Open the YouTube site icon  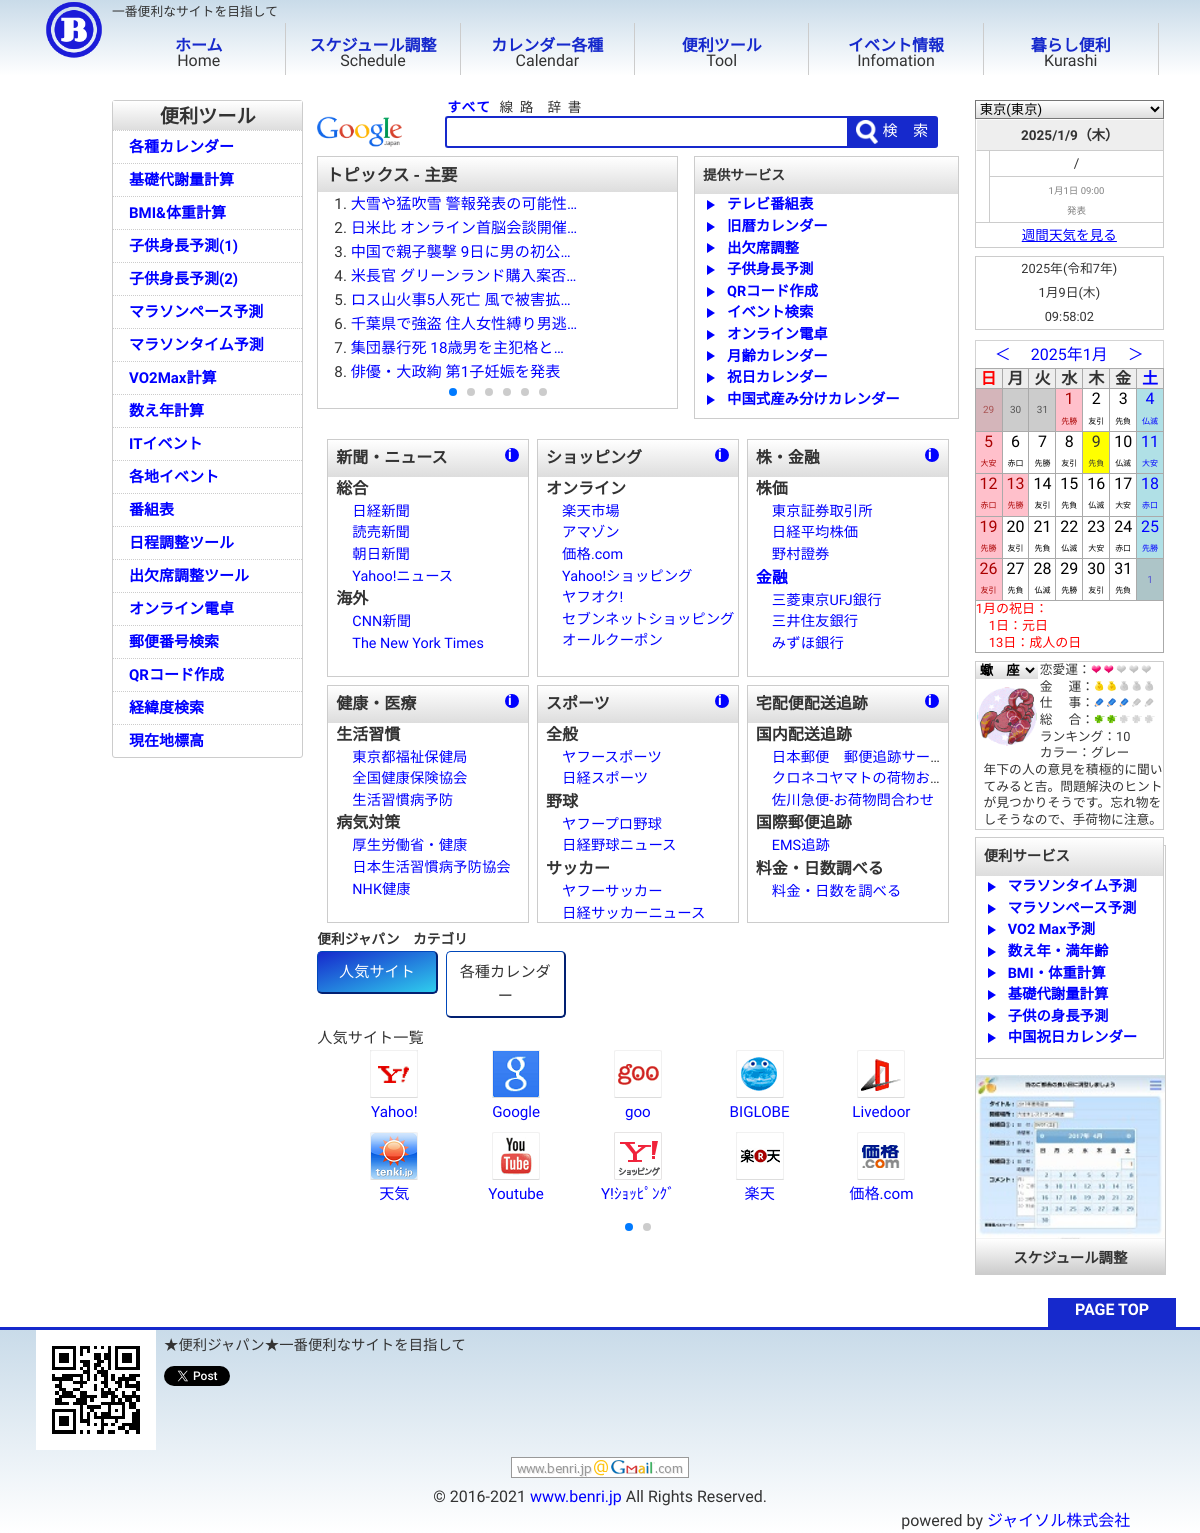pyautogui.click(x=516, y=1156)
